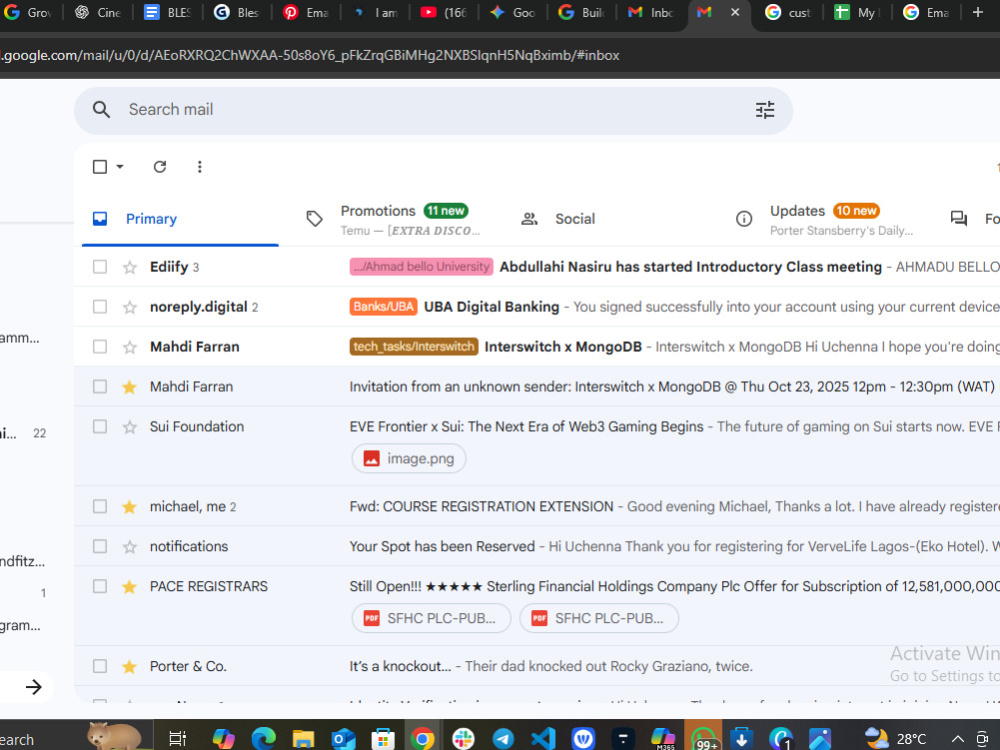Switch to the Pinterest browser tab
The height and width of the screenshot is (750, 1000).
[305, 13]
